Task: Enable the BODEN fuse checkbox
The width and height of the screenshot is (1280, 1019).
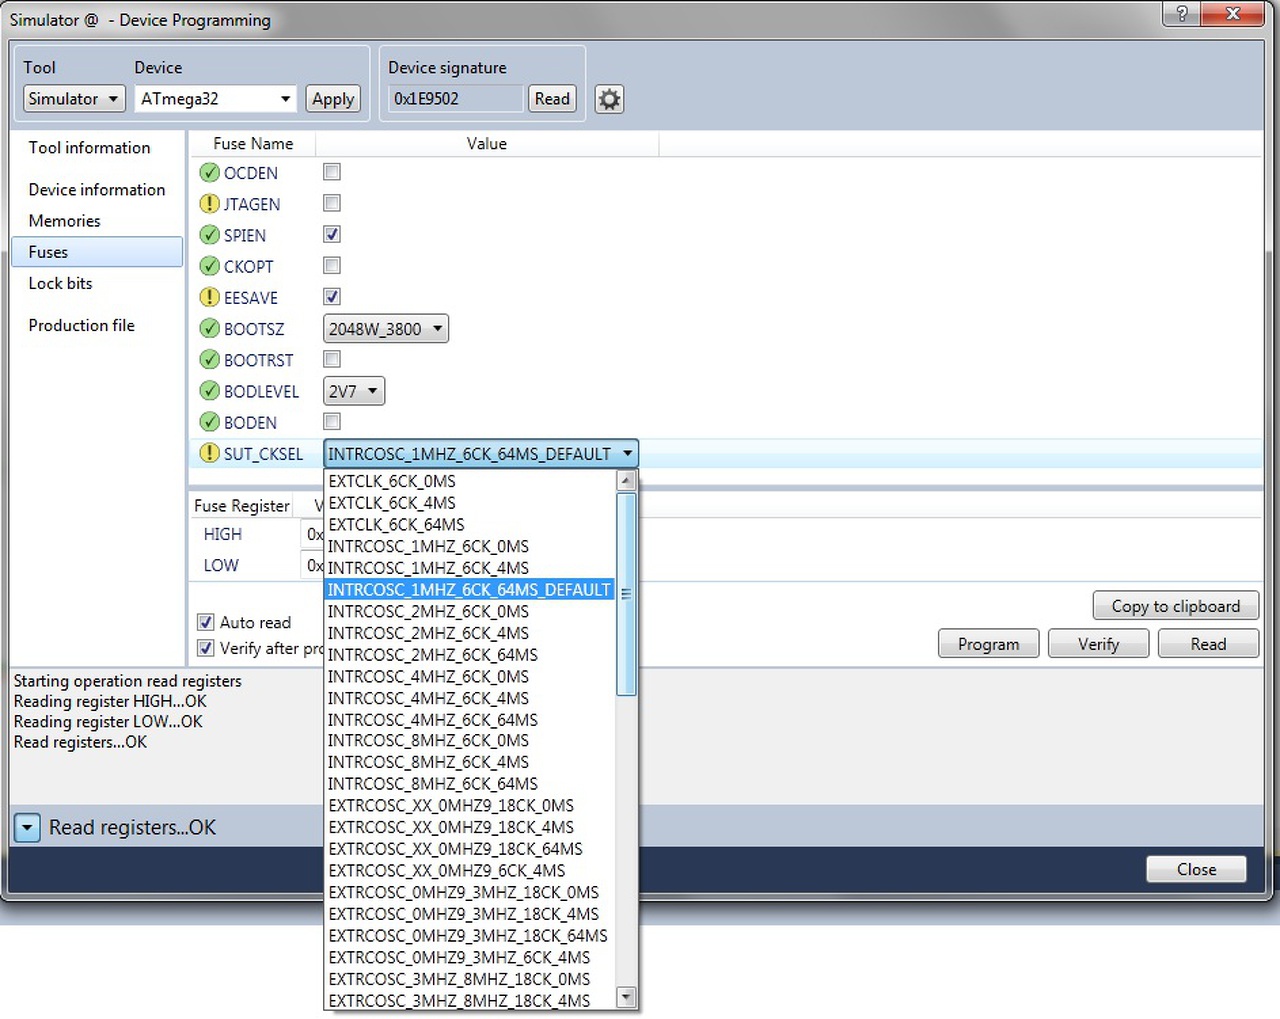Action: [x=332, y=422]
